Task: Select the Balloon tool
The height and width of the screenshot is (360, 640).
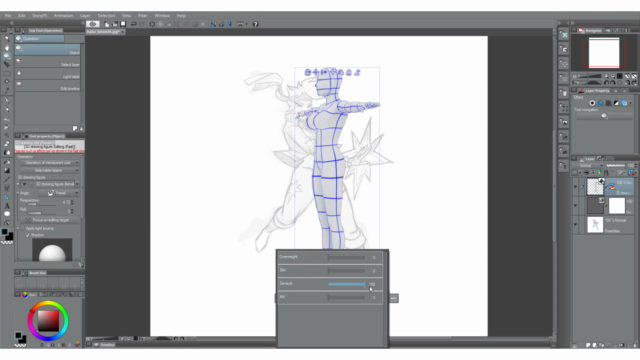Action: click(x=7, y=214)
